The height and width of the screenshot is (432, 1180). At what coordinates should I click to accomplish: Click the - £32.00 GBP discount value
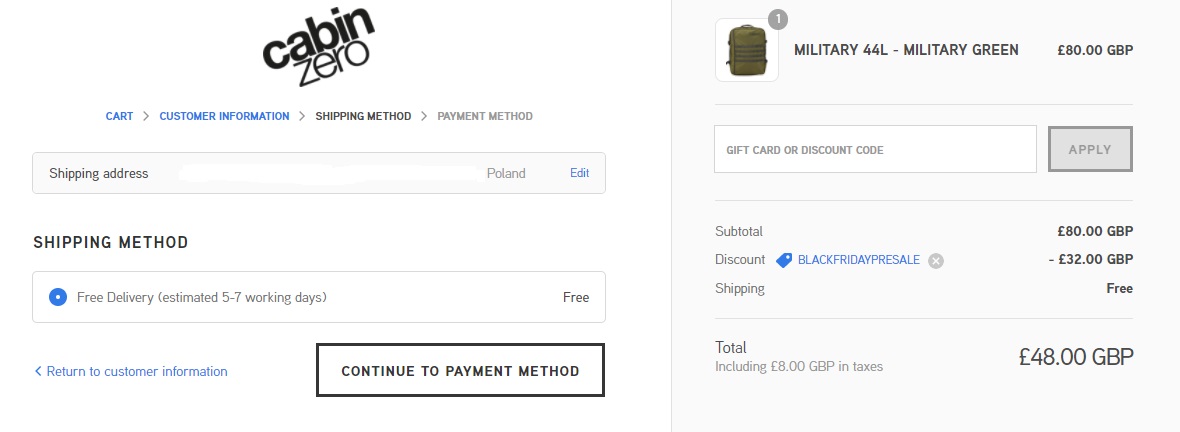(1090, 260)
